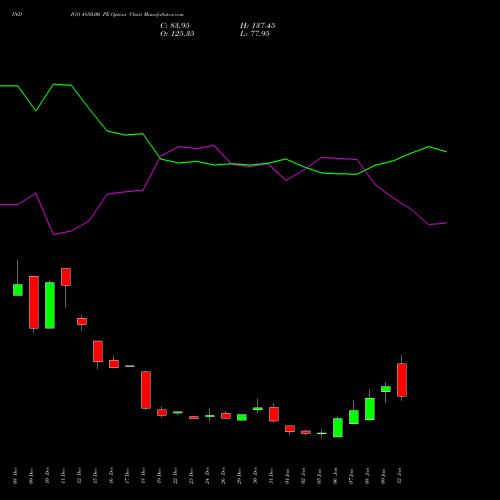Click the green candlestick for 29 Dec
Screen dimensions: 500x500
click(242, 417)
